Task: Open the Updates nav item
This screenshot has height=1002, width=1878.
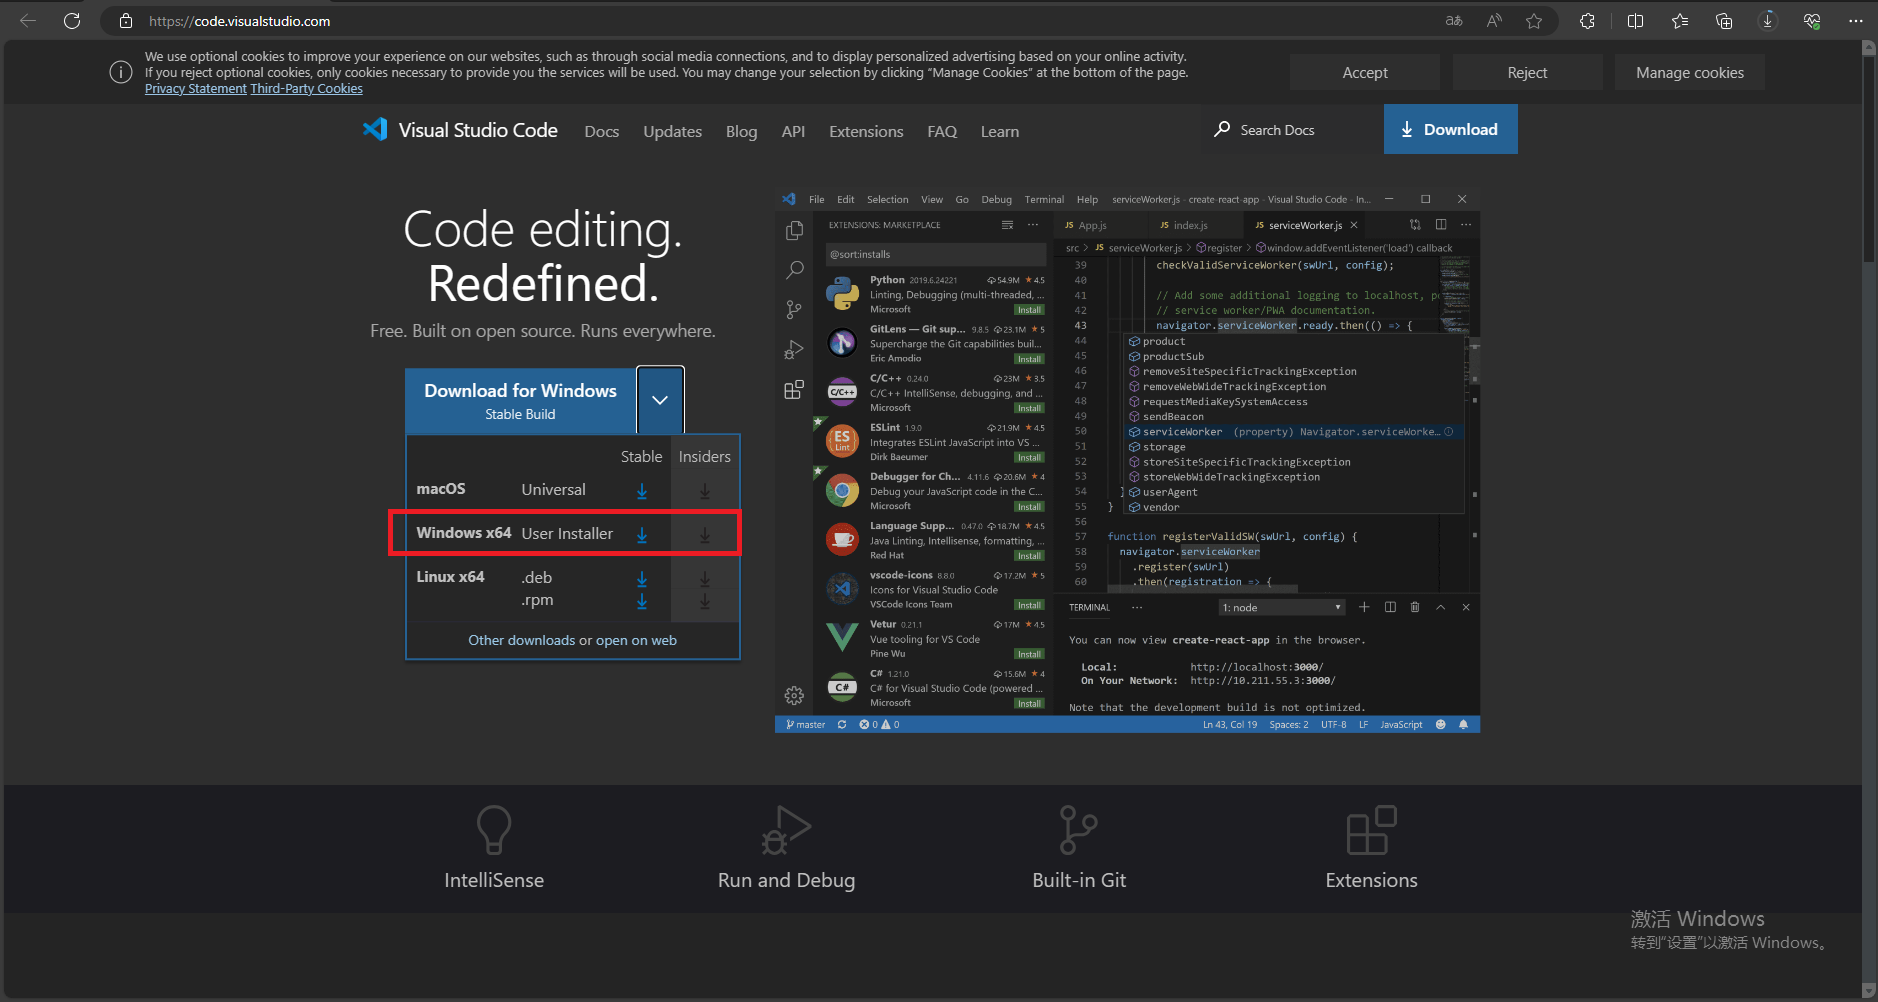Action: pos(673,131)
